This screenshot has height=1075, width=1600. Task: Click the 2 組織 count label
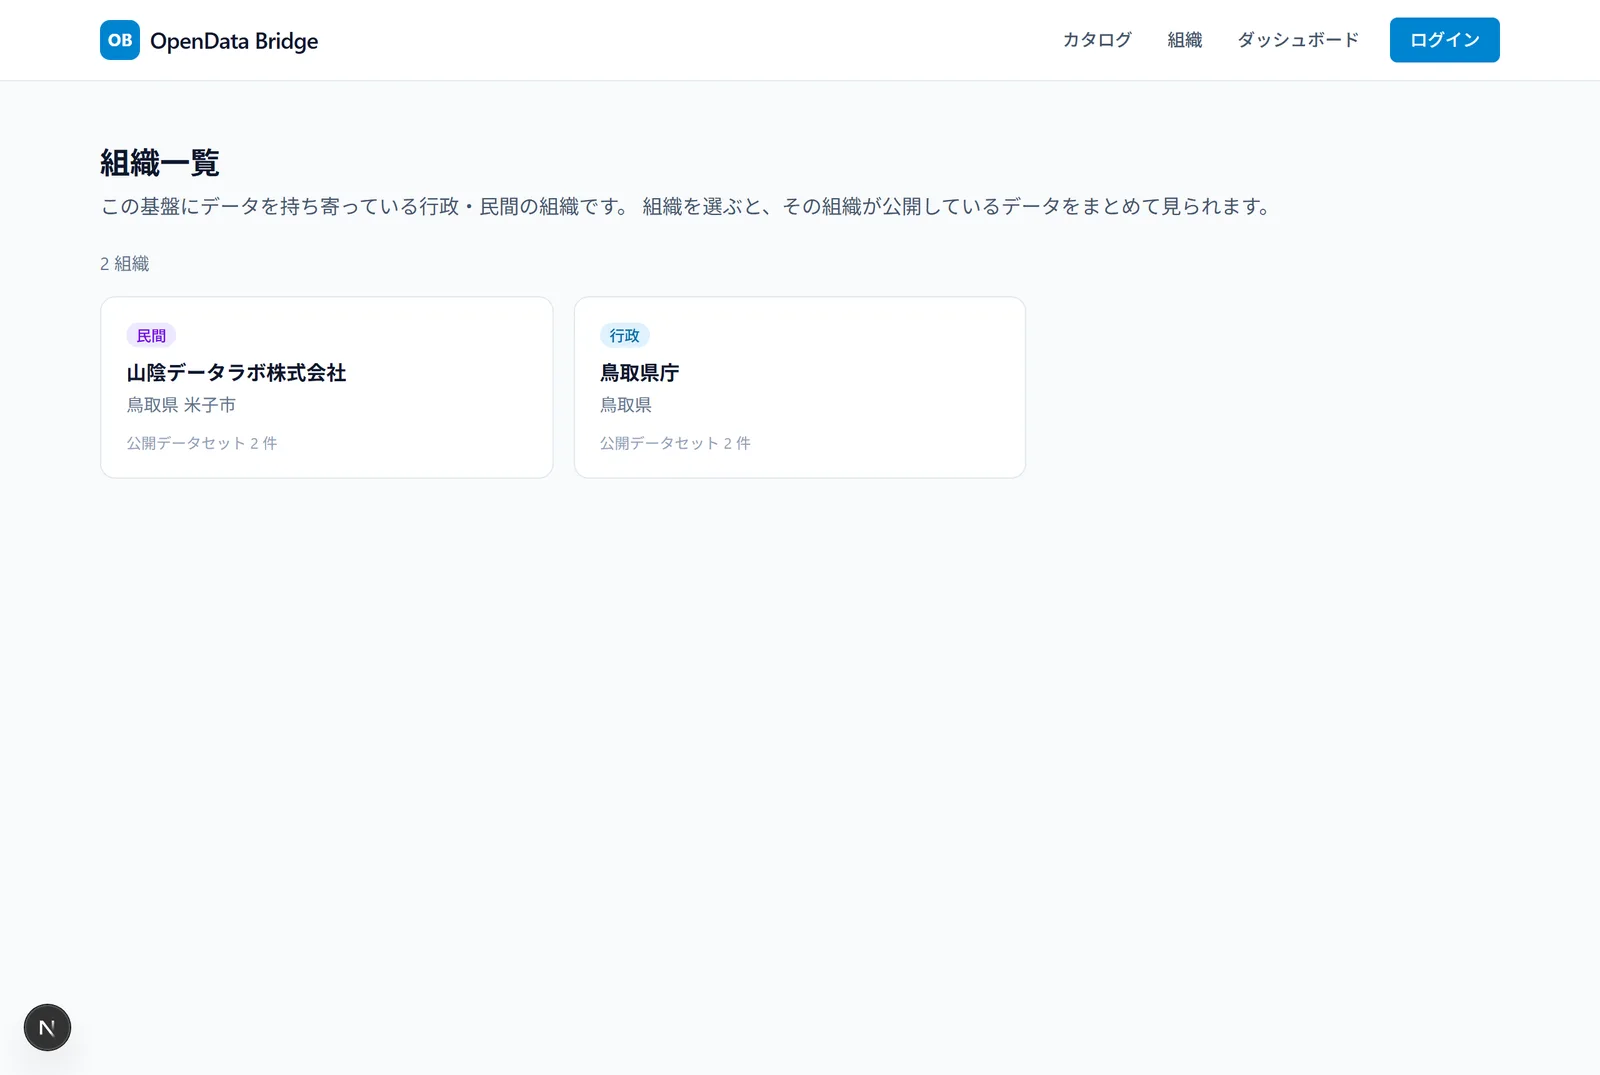point(125,264)
